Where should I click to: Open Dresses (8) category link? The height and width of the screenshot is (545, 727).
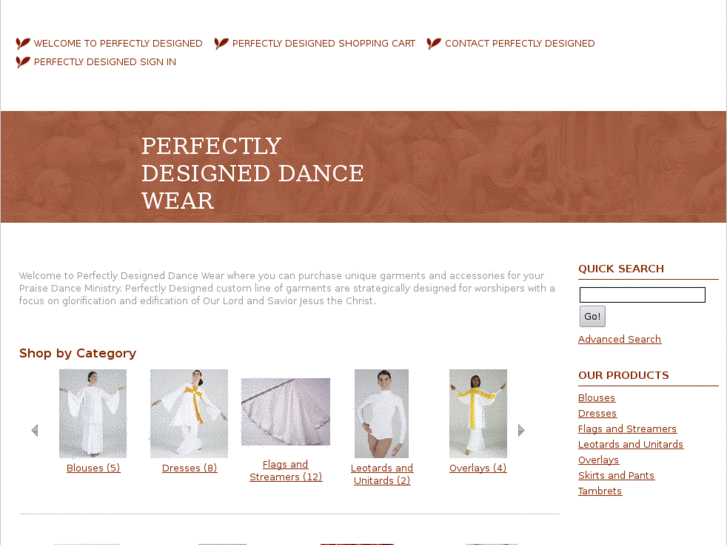tap(190, 468)
